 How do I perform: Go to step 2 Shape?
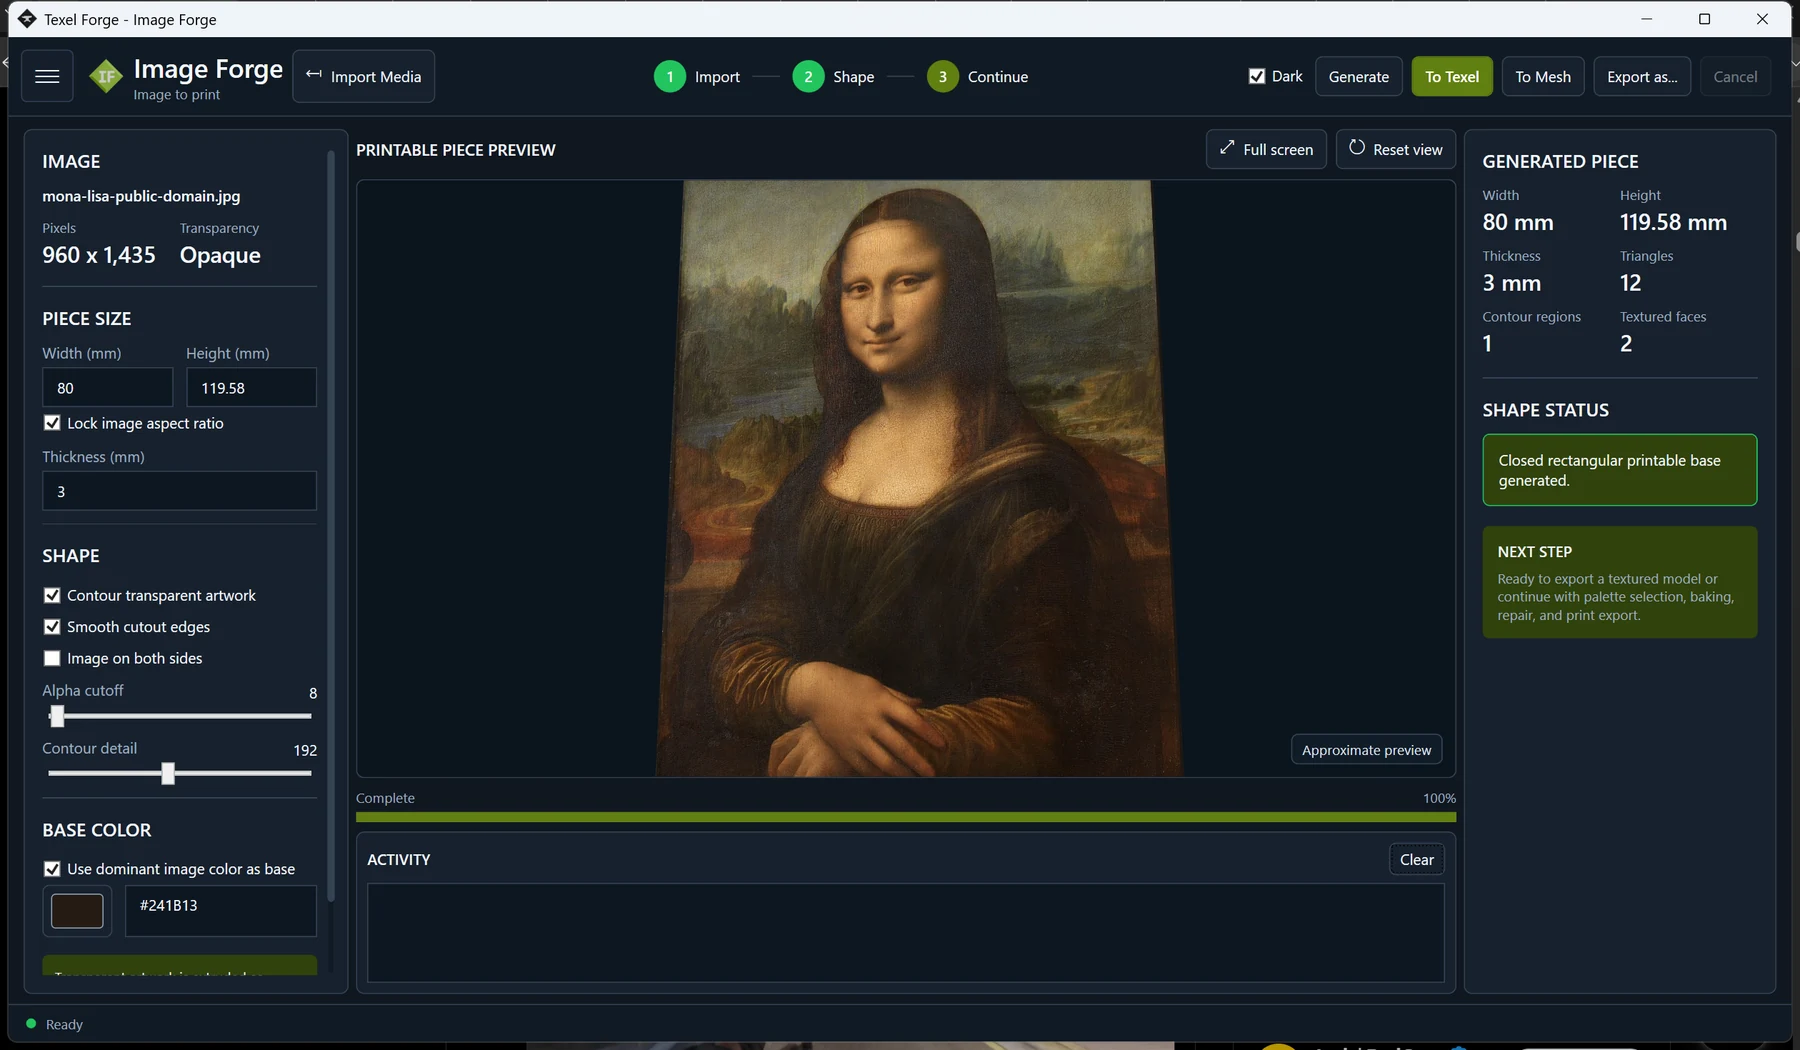pos(833,76)
